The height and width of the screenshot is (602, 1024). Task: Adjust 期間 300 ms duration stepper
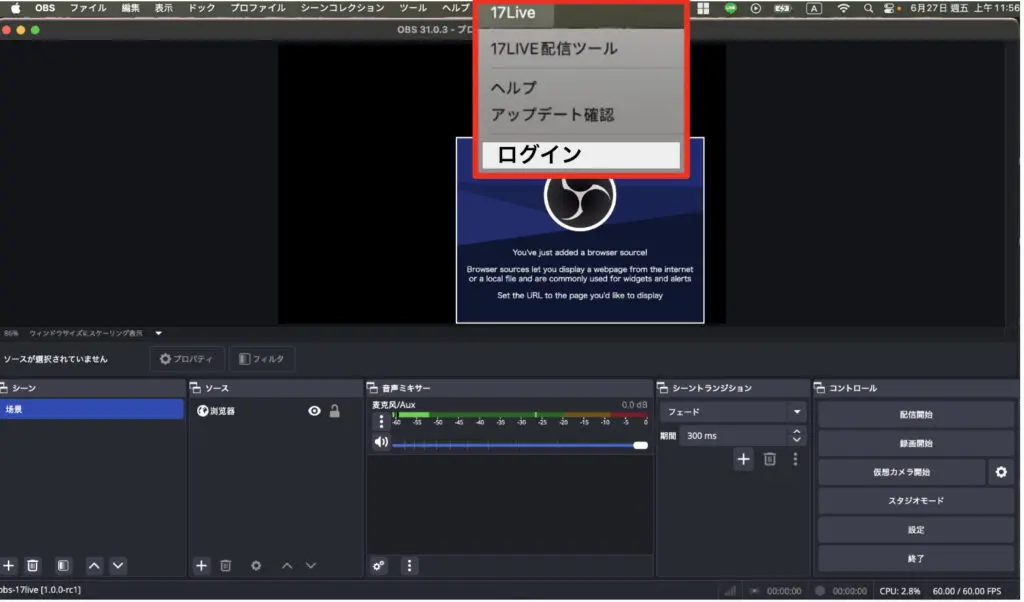(797, 437)
